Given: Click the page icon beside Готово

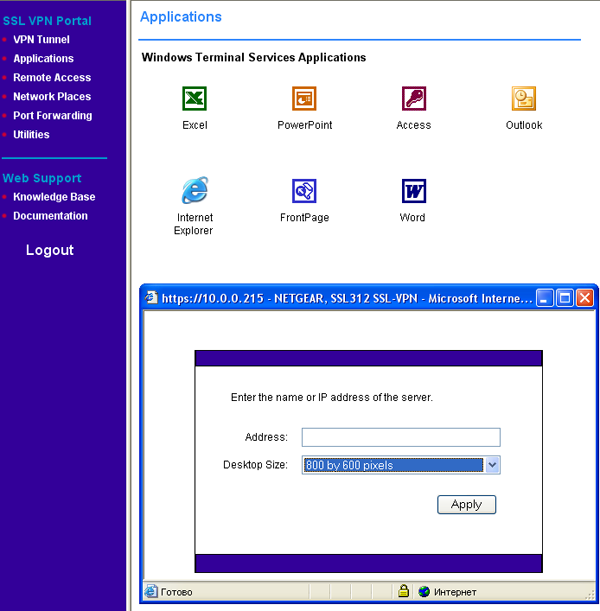Looking at the screenshot, I should coord(151,591).
